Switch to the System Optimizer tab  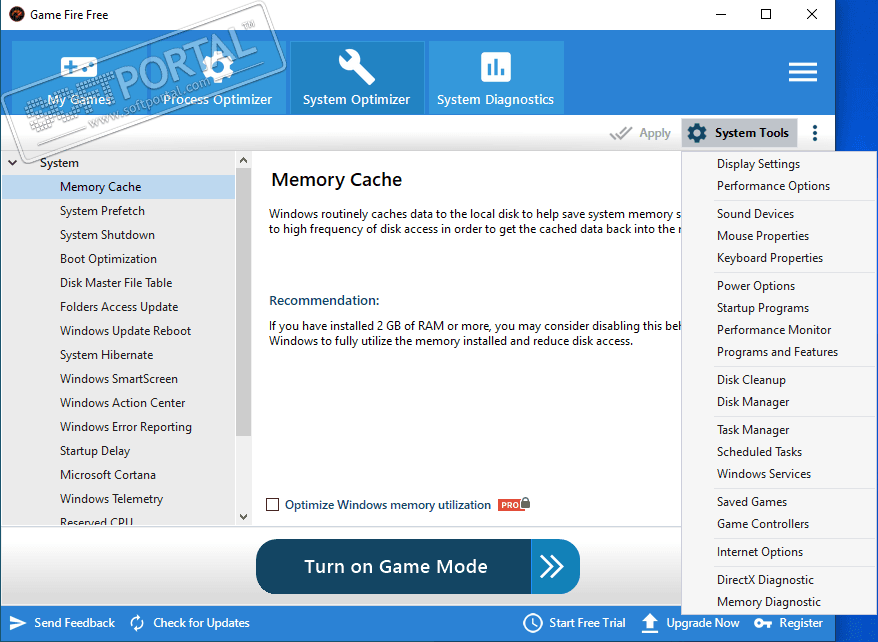(x=357, y=78)
